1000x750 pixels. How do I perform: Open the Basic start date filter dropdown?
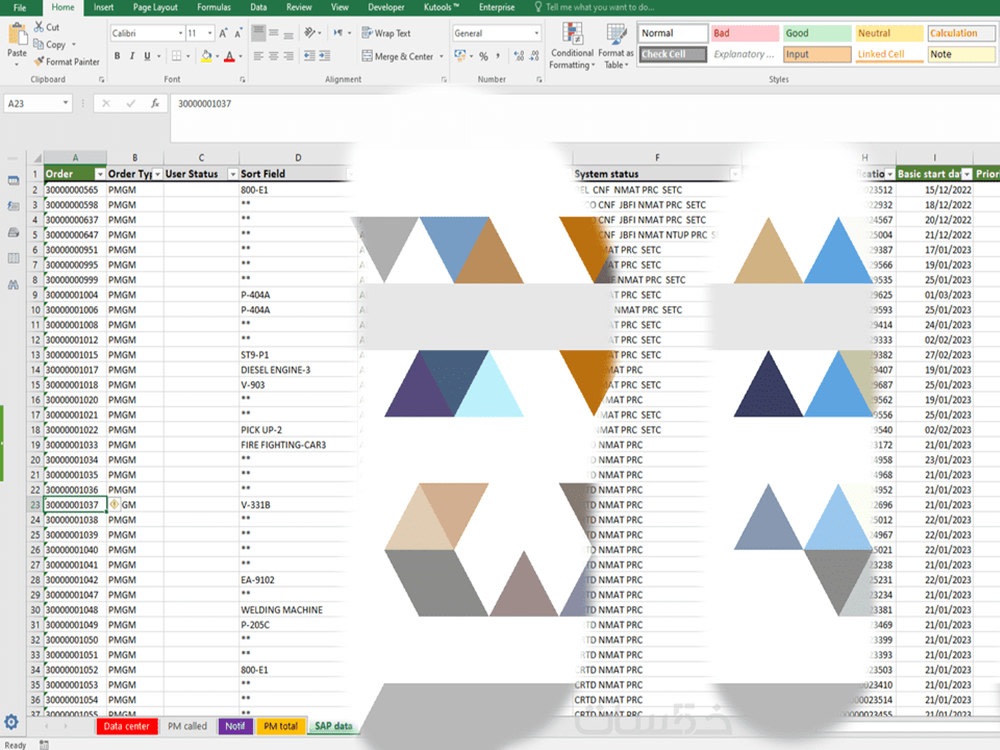click(x=967, y=174)
